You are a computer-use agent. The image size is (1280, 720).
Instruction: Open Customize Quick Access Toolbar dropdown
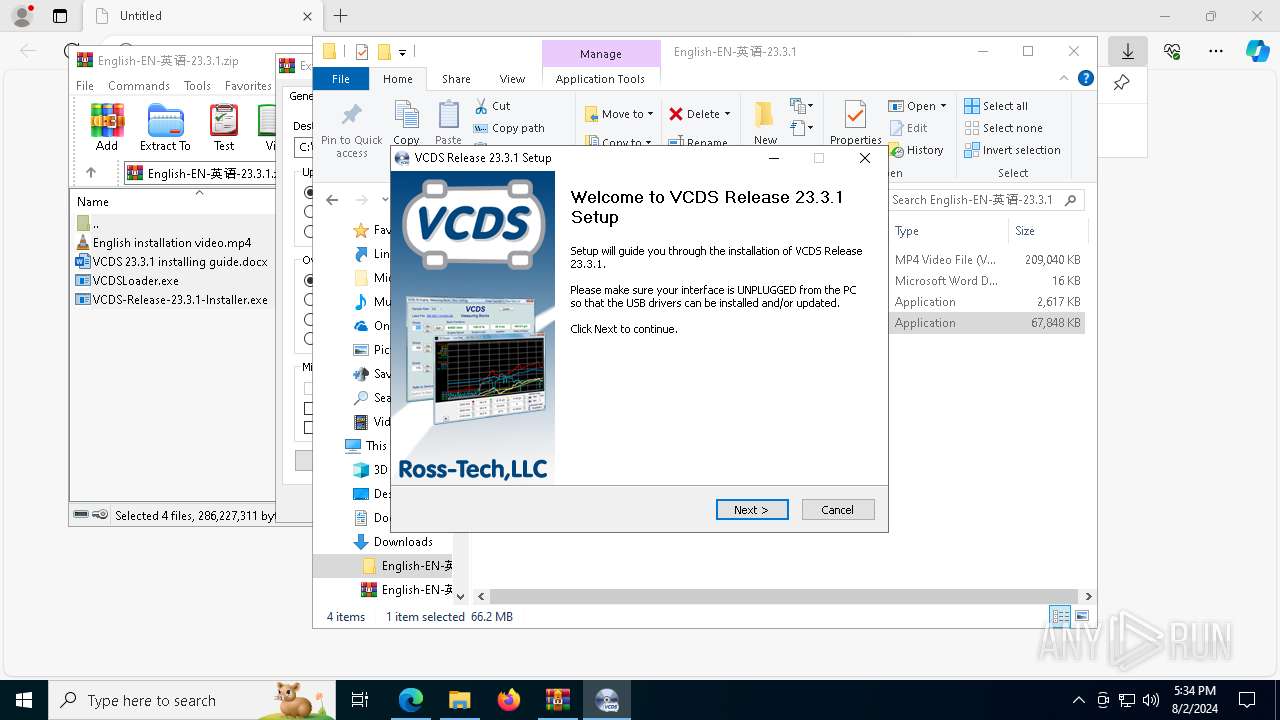402,52
